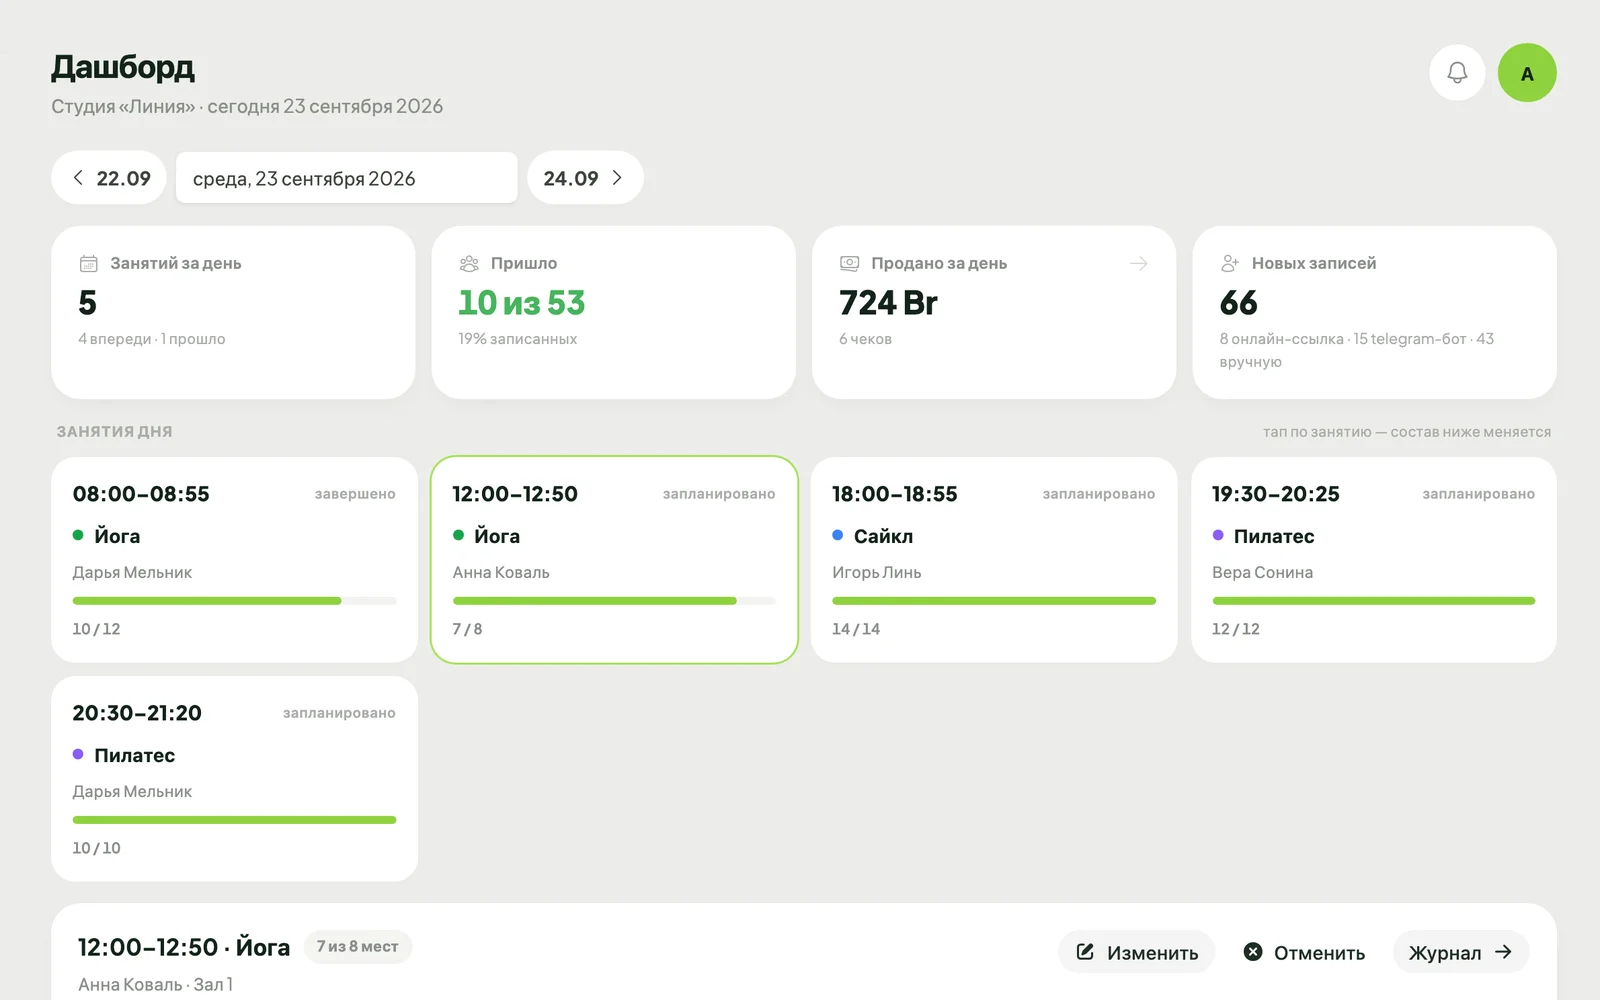Select the 18:00–18:55 Сайкл class card

(994, 560)
